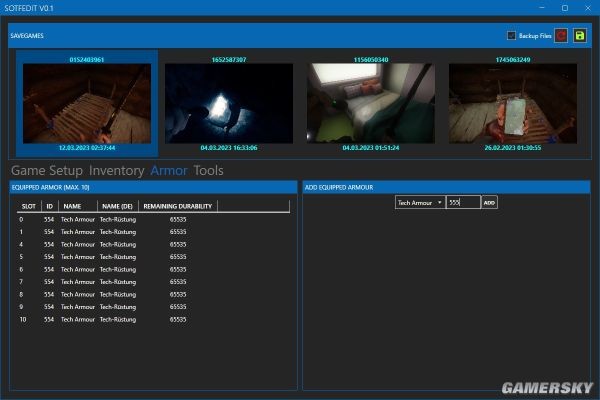Image resolution: width=600 pixels, height=400 pixels.
Task: Open the Game Setup tab
Action: [x=47, y=170]
